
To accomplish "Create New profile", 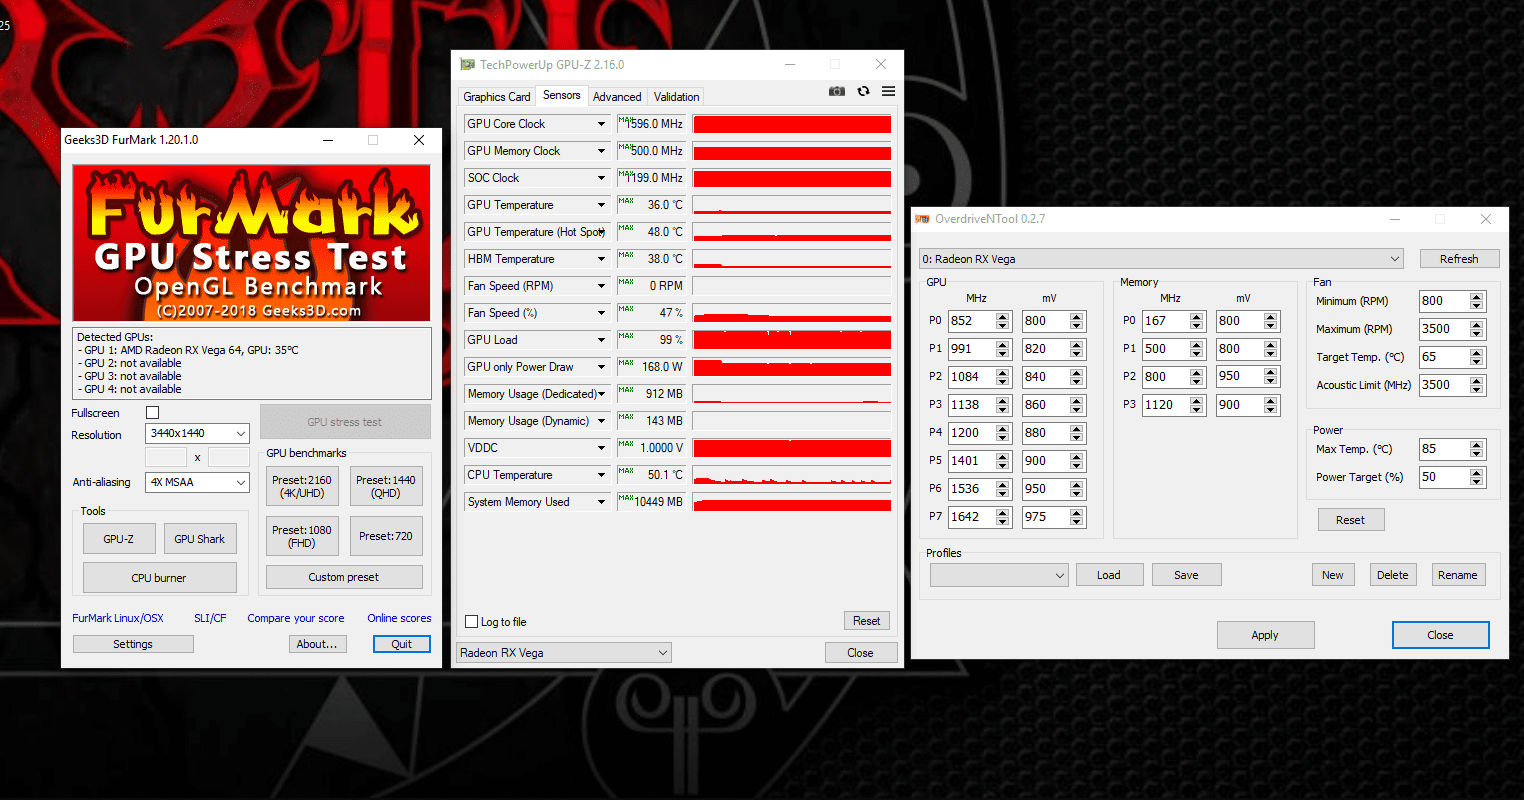I will click(1333, 575).
